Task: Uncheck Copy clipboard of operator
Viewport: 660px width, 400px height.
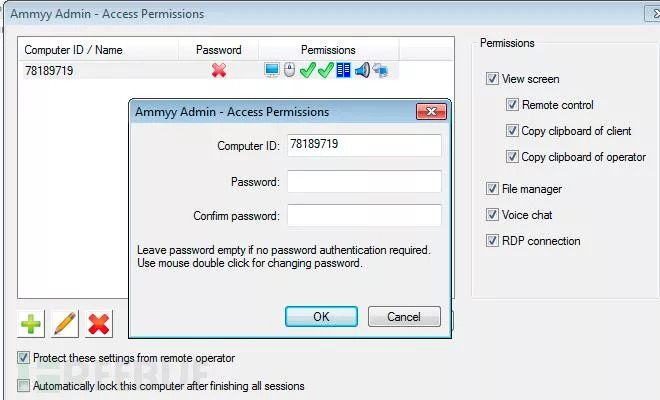Action: click(x=512, y=157)
